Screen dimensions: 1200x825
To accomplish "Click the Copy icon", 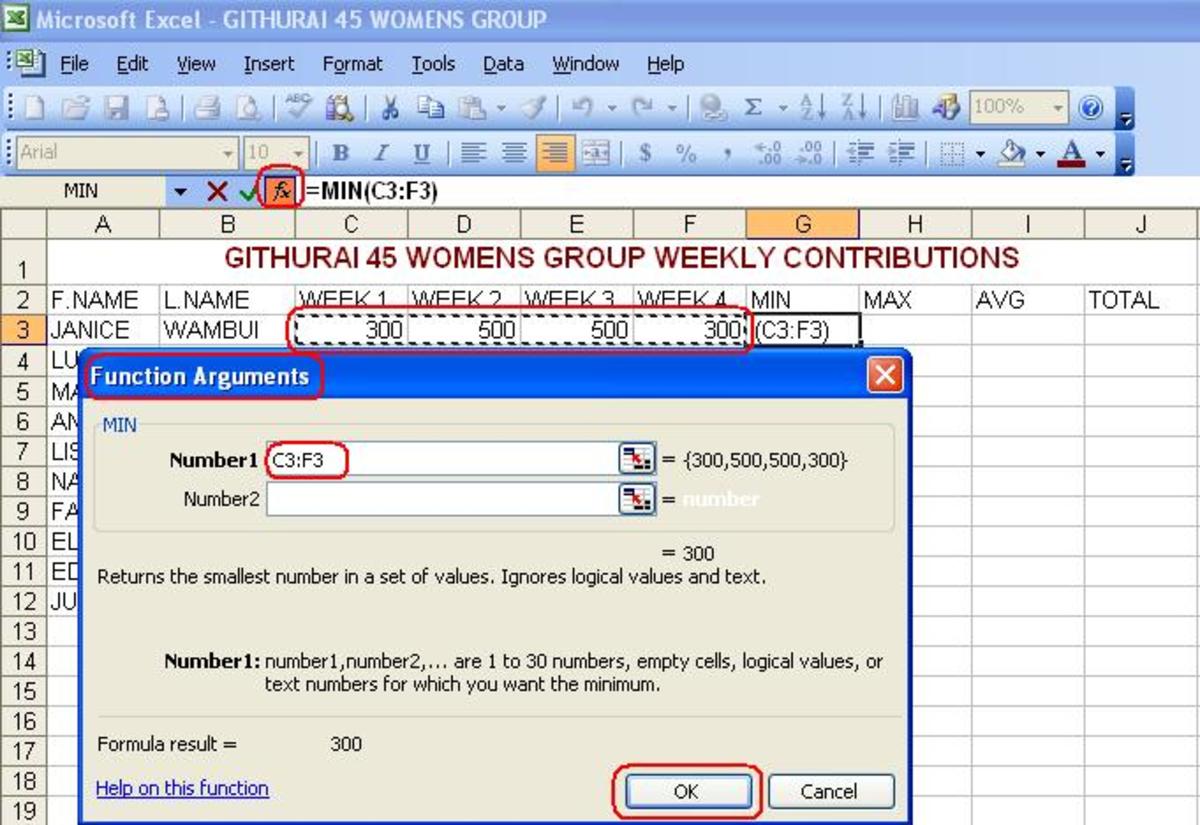I will [430, 108].
